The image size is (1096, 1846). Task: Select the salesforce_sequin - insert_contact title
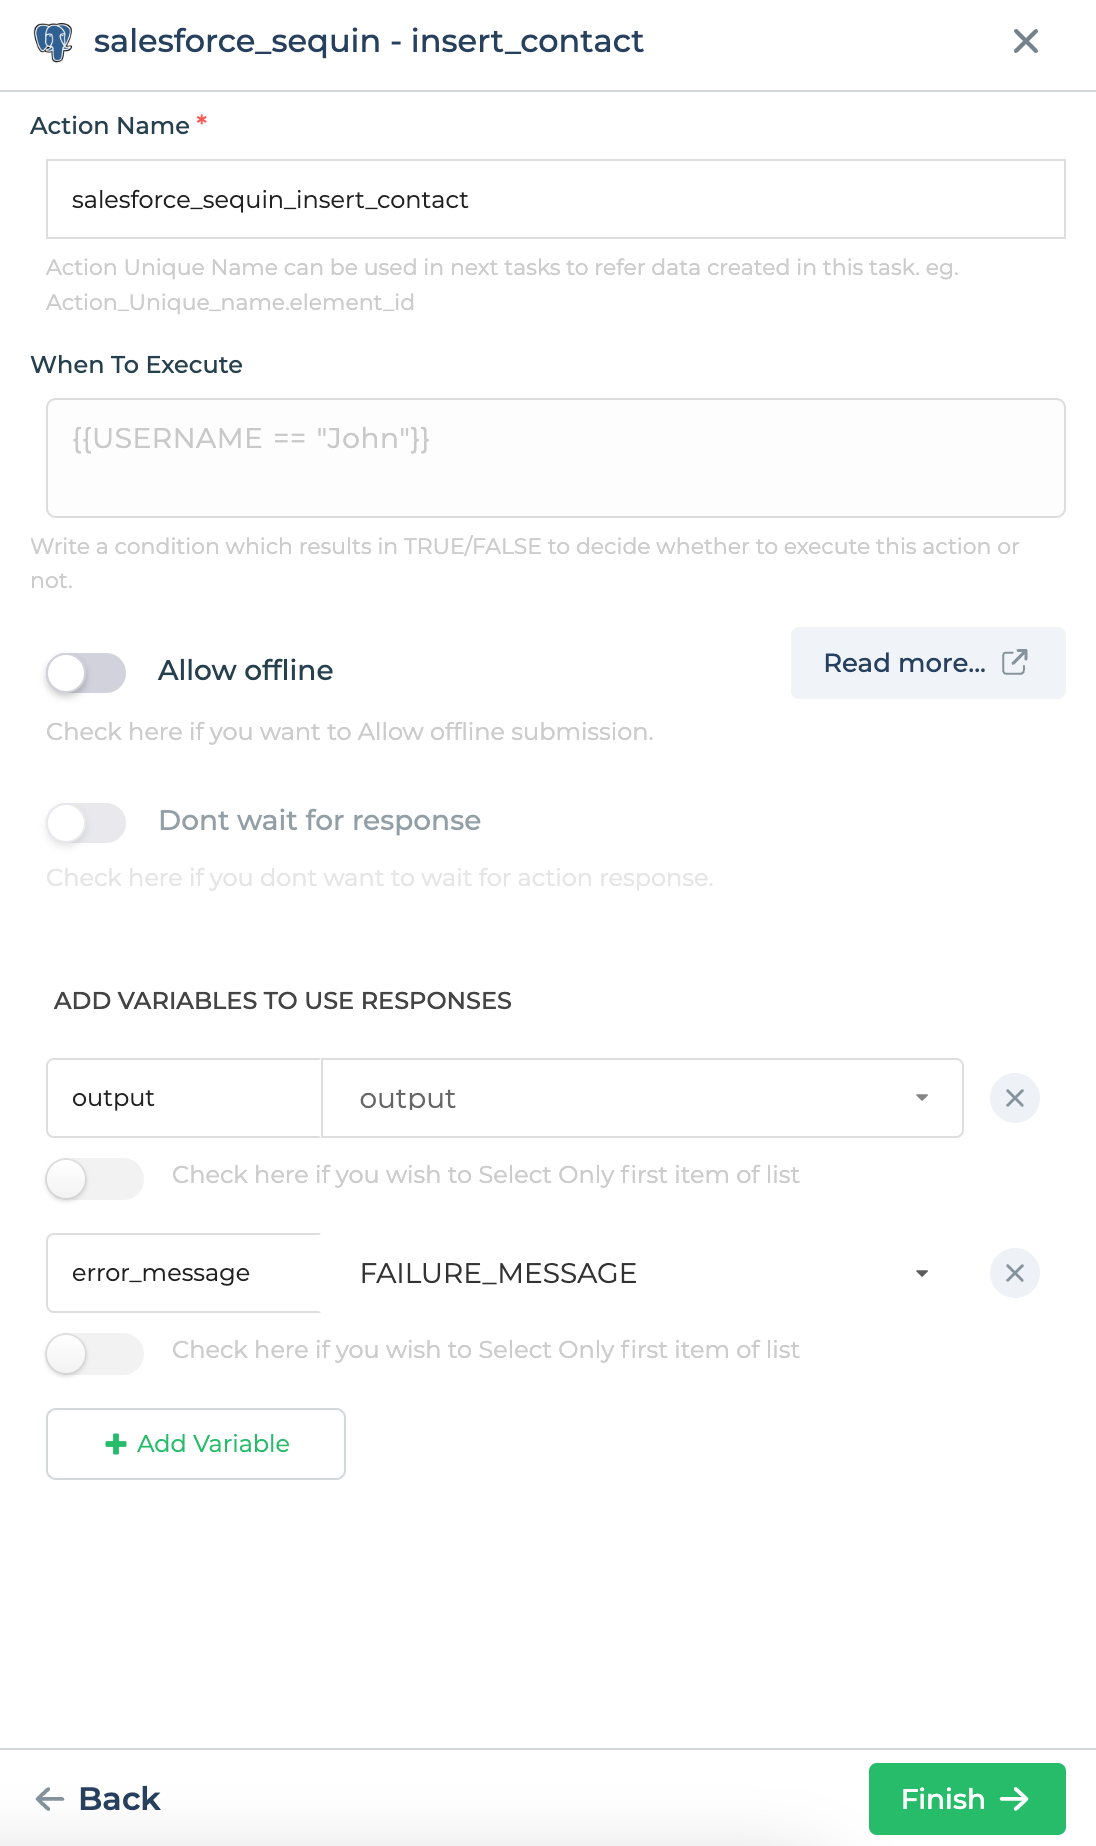(366, 42)
